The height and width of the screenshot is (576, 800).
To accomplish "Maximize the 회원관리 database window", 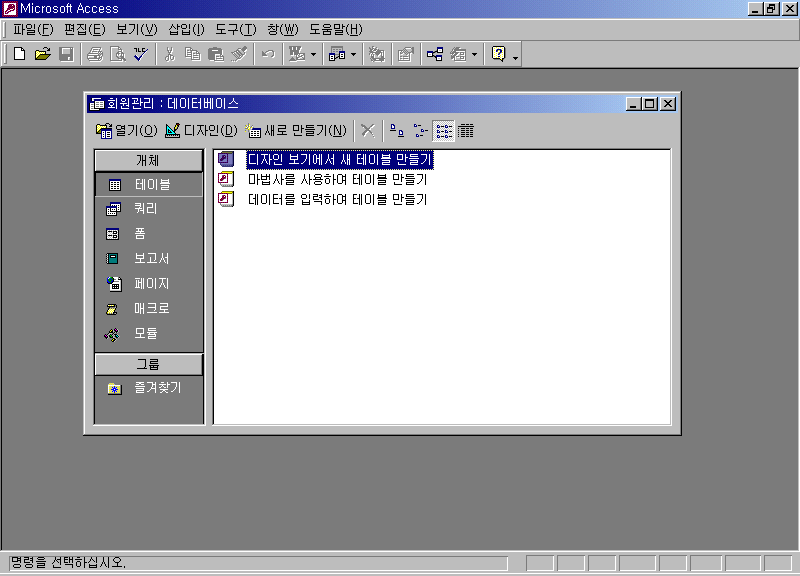I will (x=650, y=104).
